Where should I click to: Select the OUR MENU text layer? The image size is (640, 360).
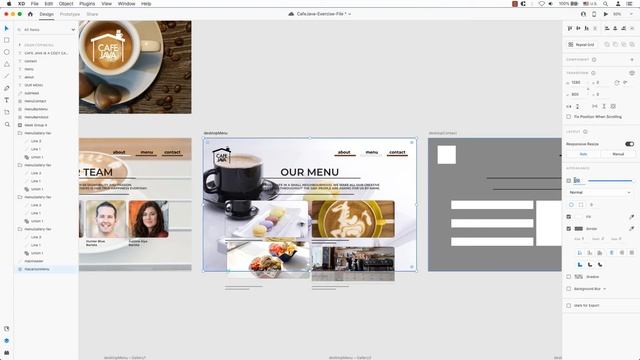coord(33,85)
